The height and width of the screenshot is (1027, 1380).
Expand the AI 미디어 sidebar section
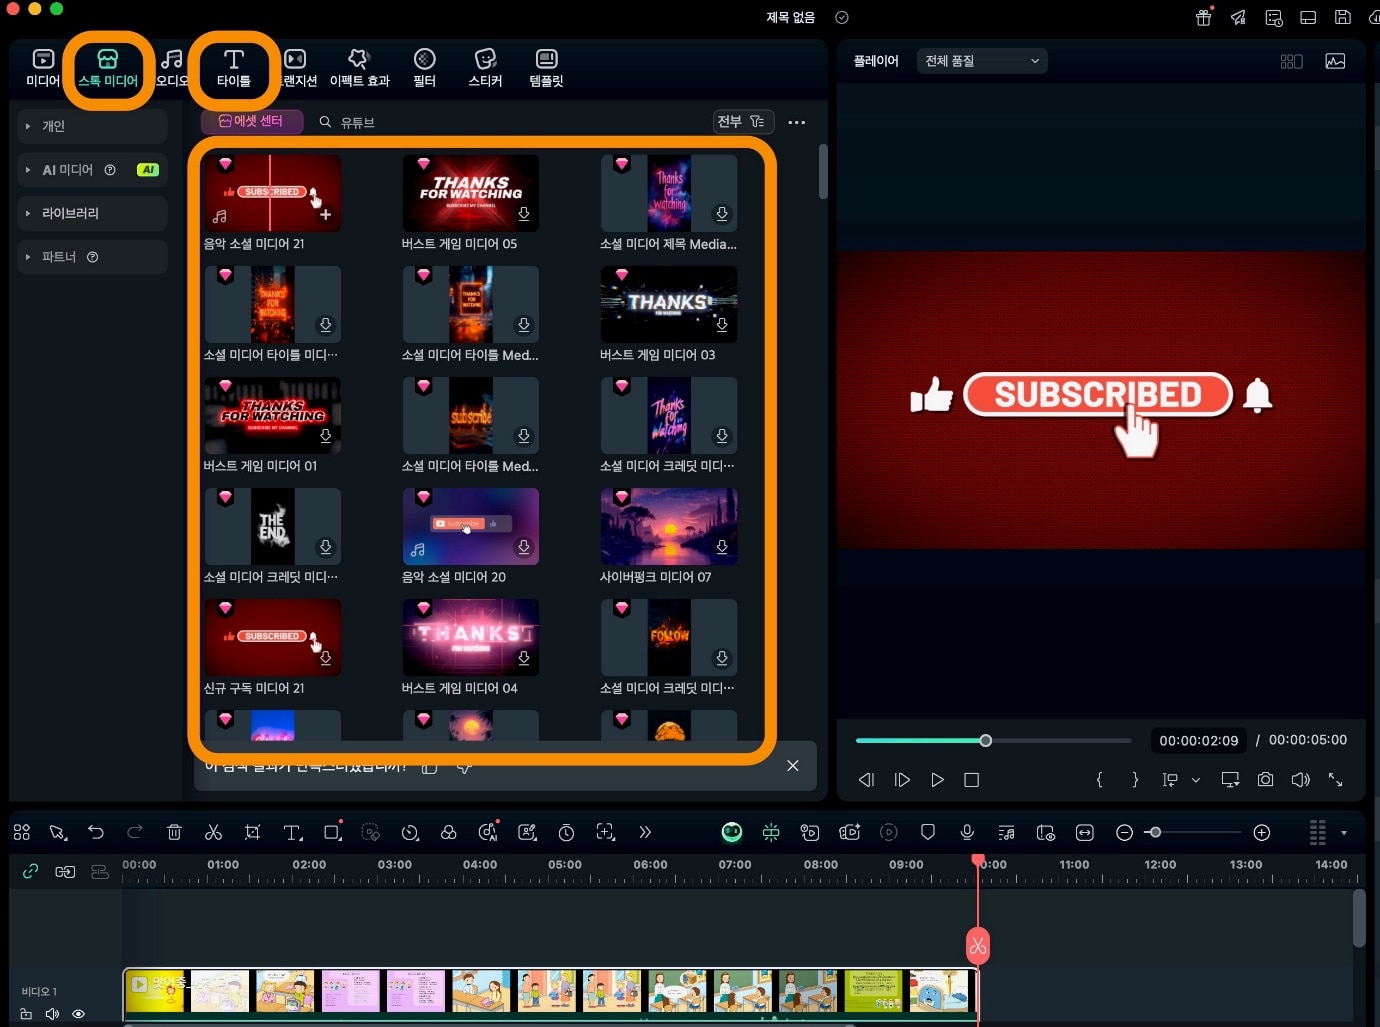coord(67,170)
